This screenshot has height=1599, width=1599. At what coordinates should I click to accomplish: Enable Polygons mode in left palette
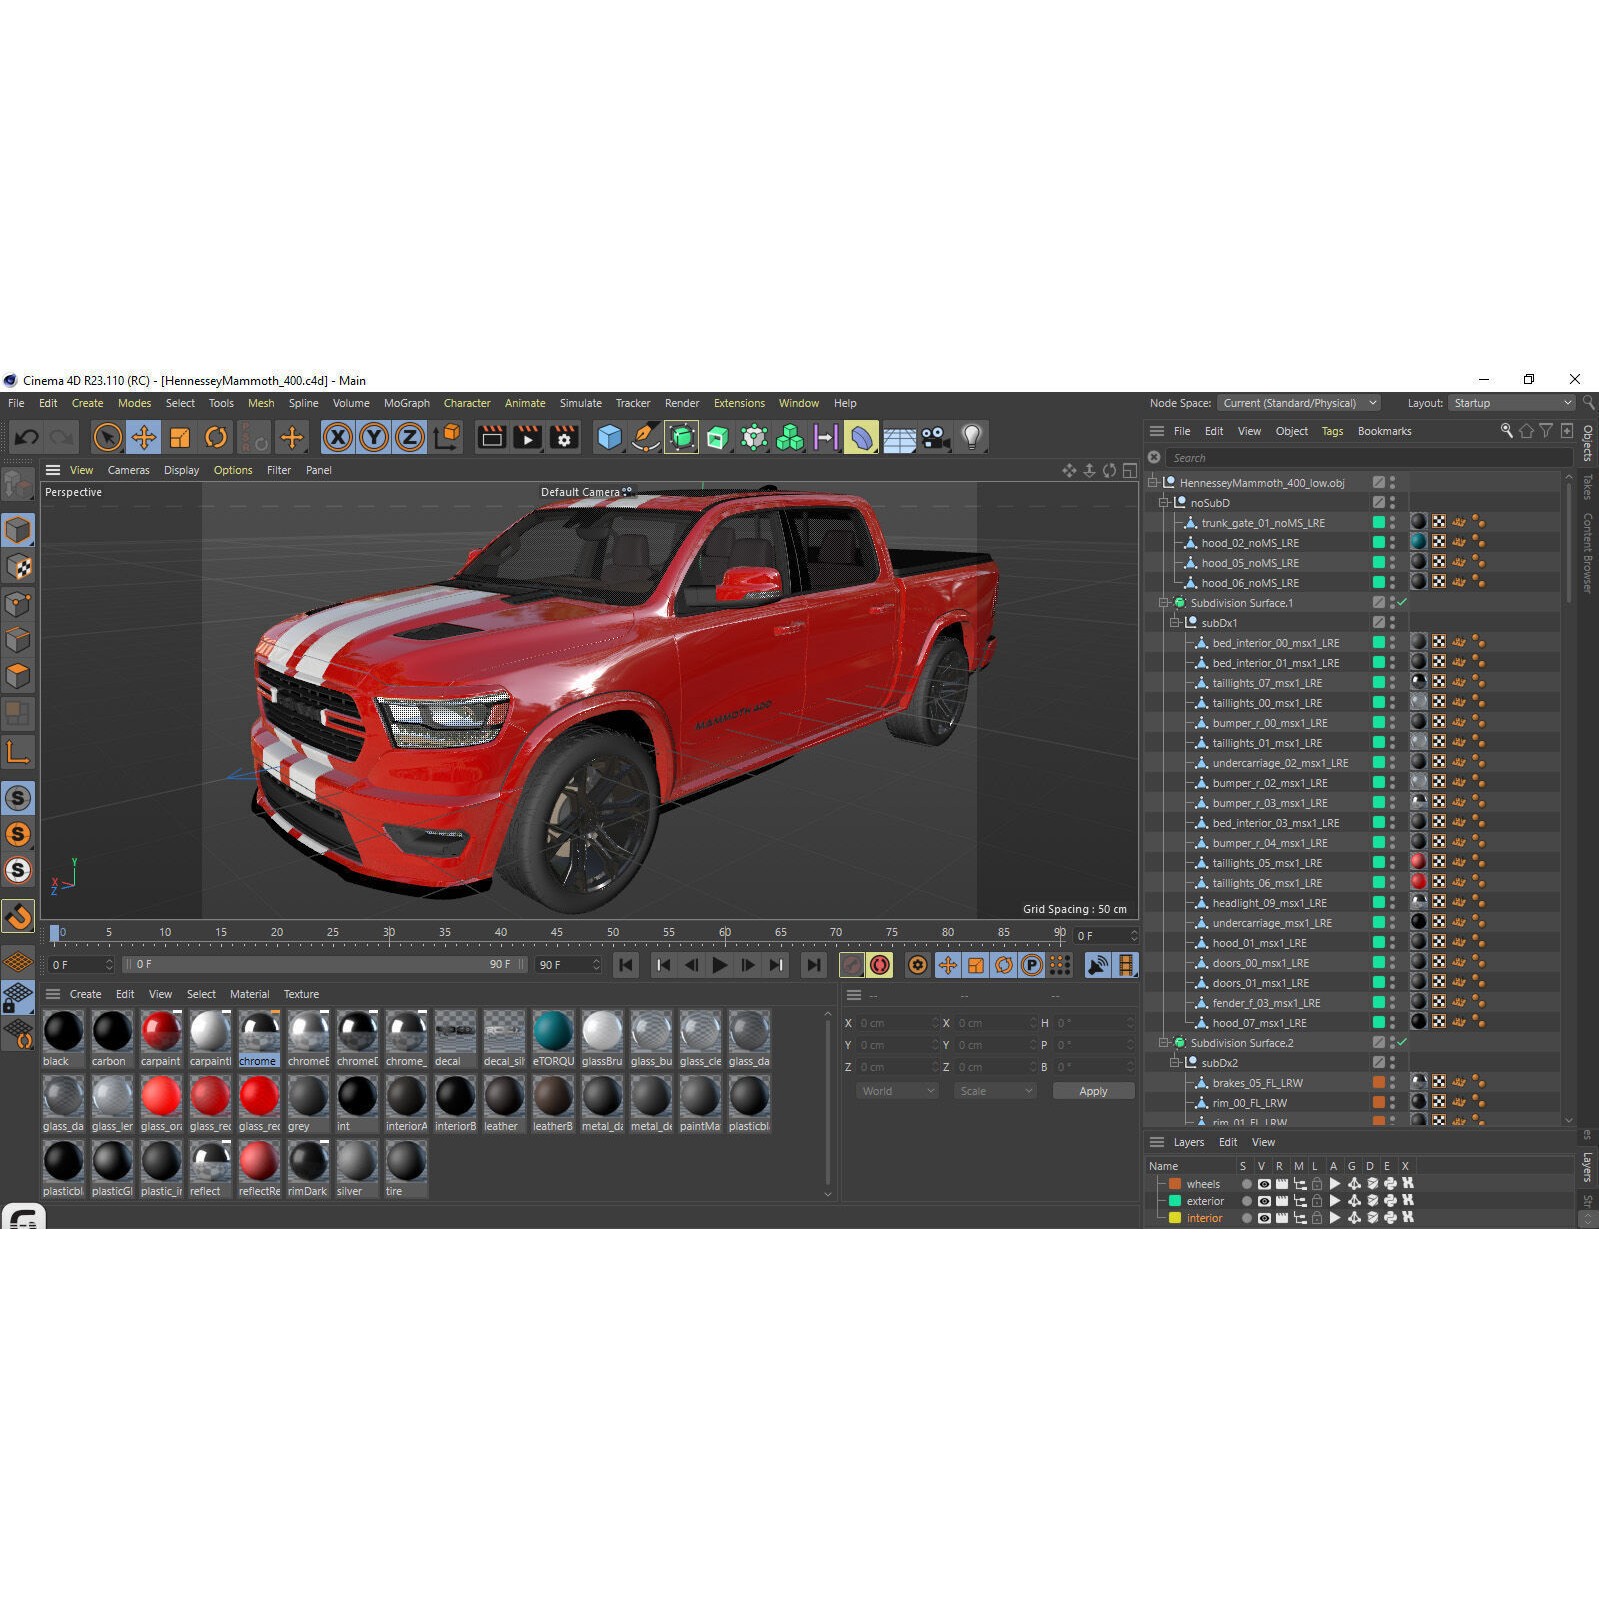(18, 676)
